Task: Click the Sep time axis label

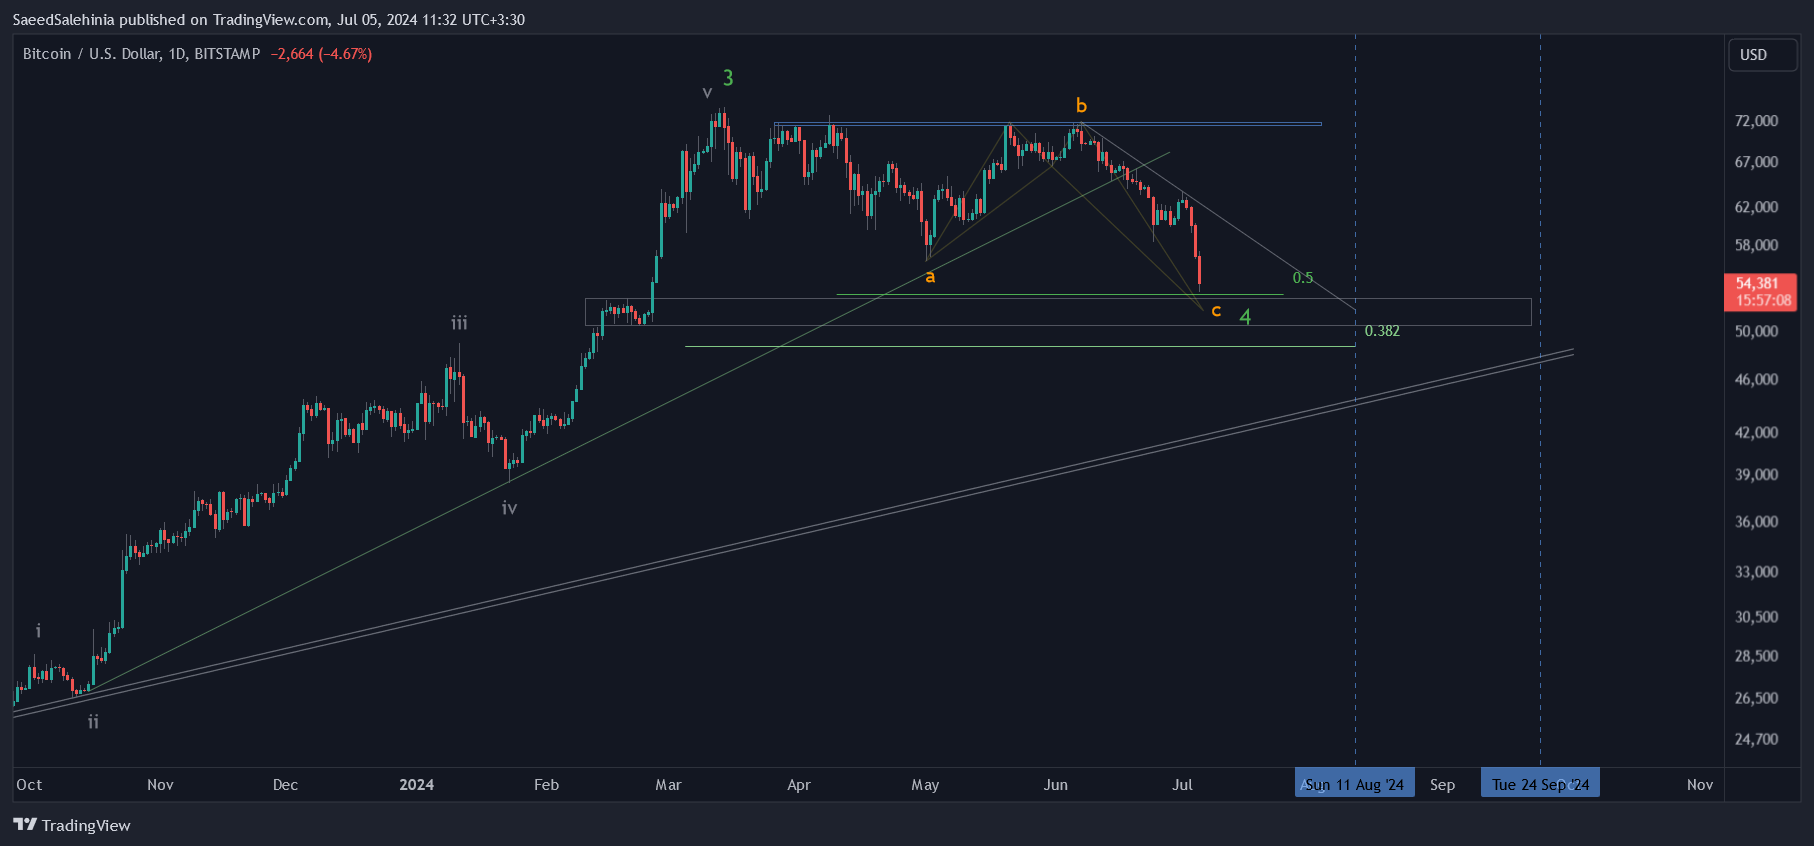Action: tap(1442, 785)
